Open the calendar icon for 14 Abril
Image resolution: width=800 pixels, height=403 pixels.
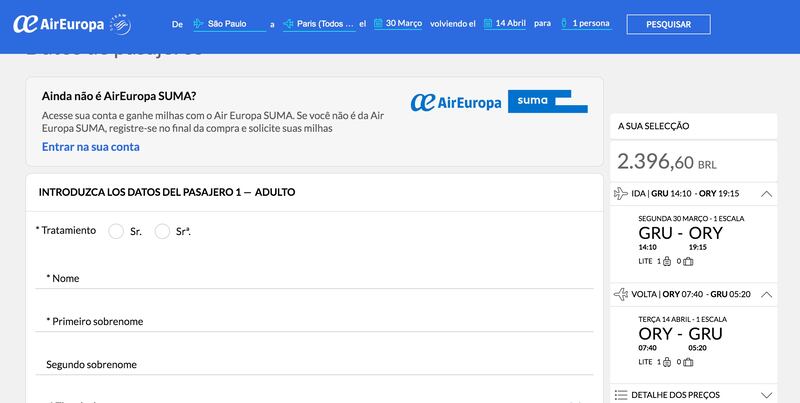click(490, 23)
